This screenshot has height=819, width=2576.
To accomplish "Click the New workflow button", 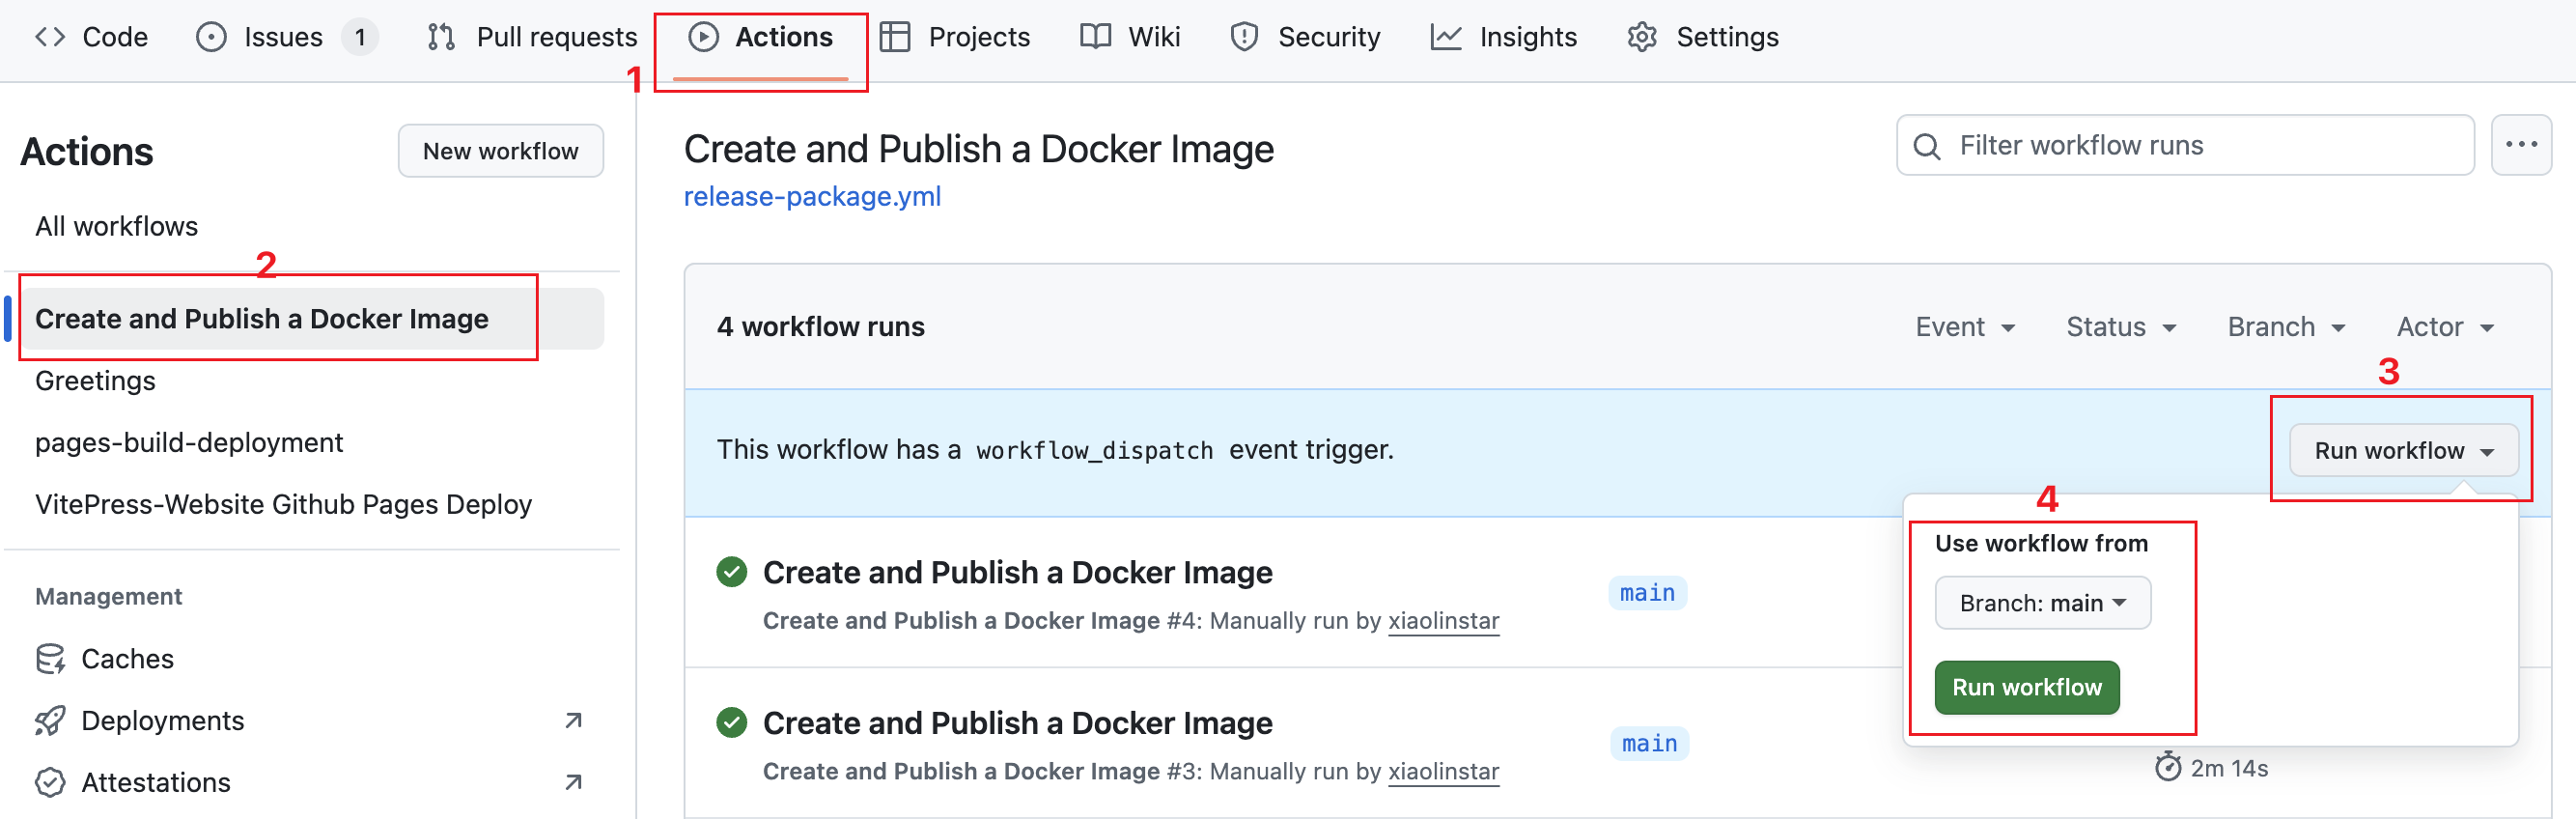I will [x=501, y=151].
